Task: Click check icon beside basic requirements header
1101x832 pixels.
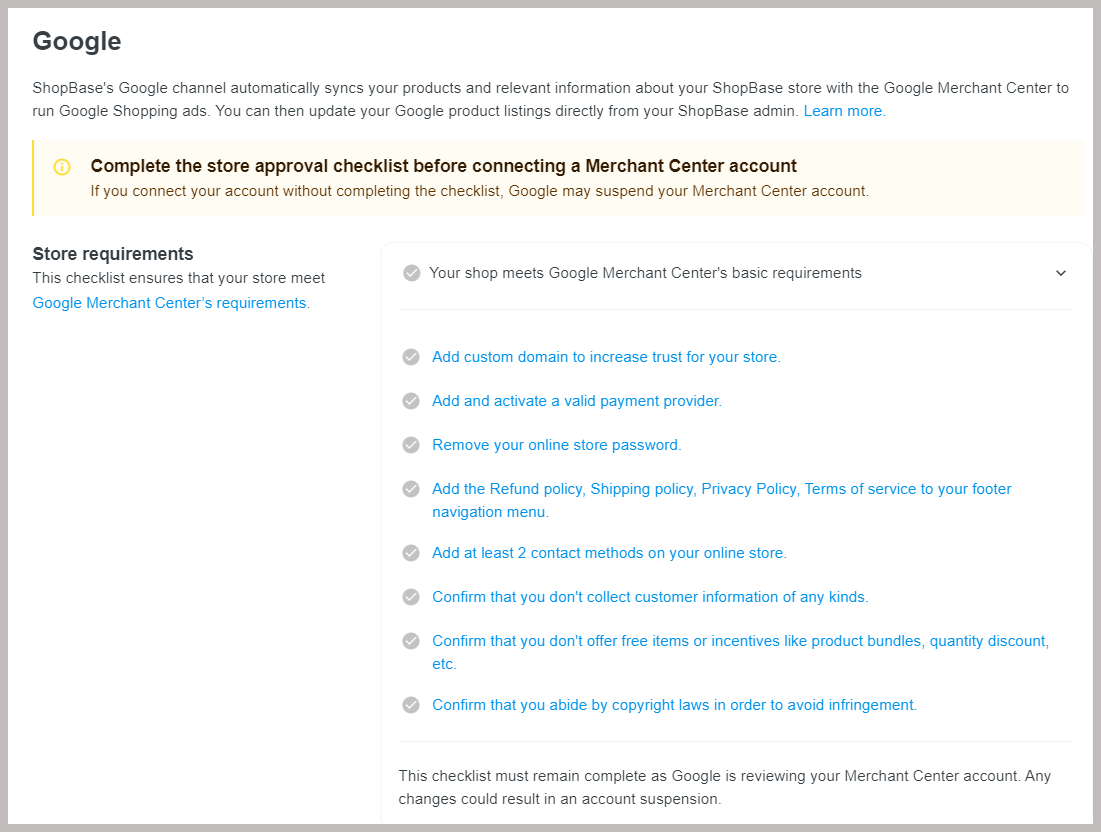Action: (411, 273)
